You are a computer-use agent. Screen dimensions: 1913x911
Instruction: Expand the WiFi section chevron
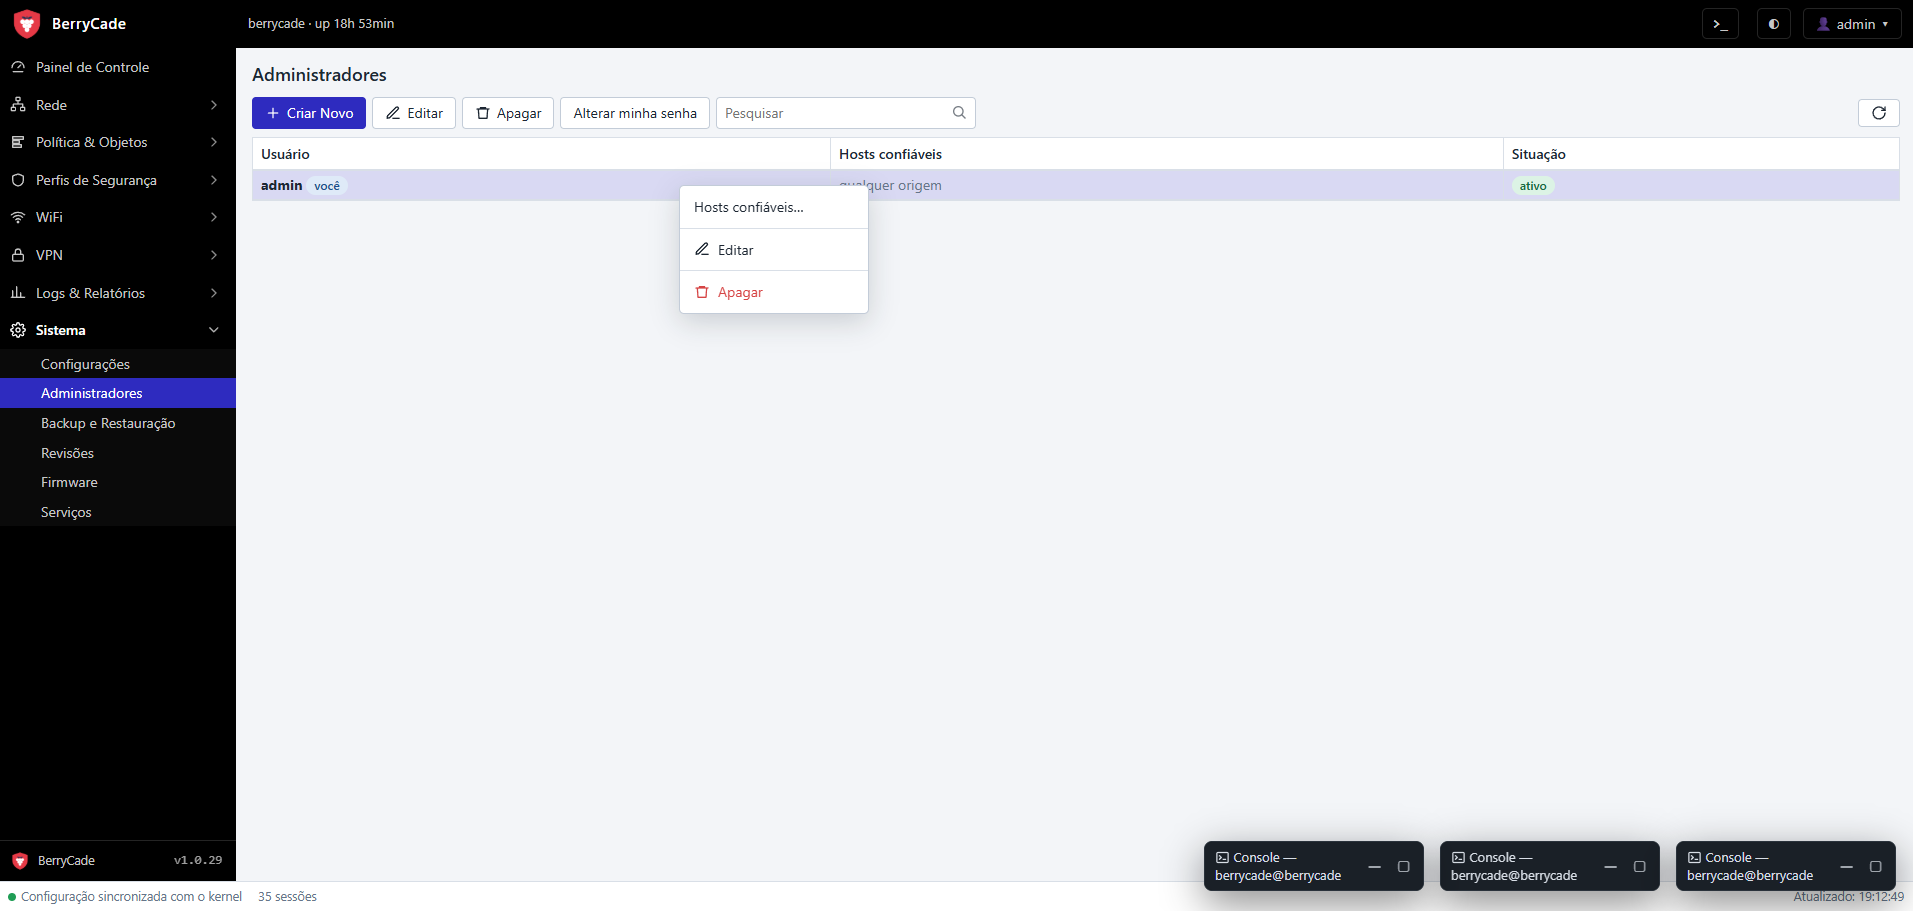[214, 217]
